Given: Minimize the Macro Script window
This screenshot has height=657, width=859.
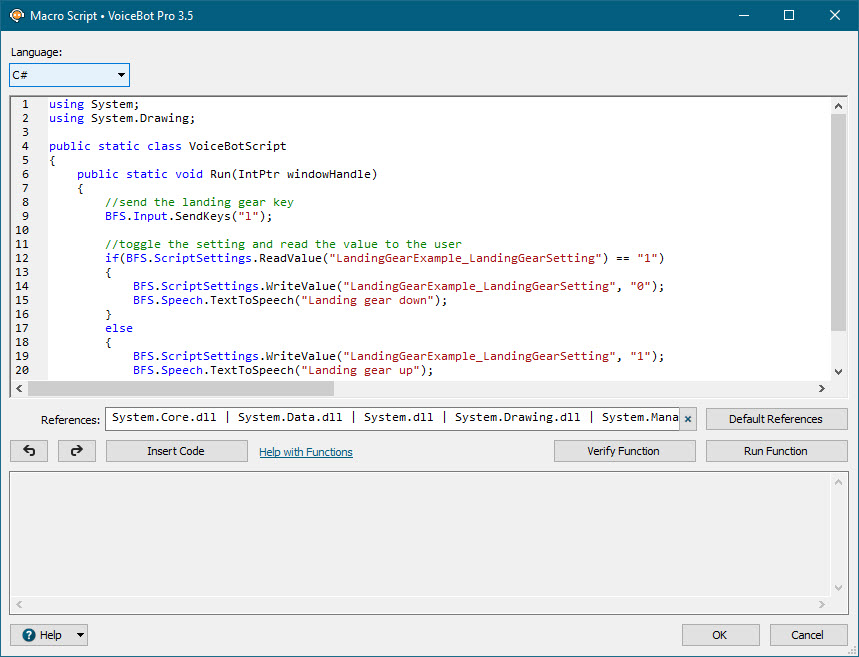Looking at the screenshot, I should coord(743,15).
